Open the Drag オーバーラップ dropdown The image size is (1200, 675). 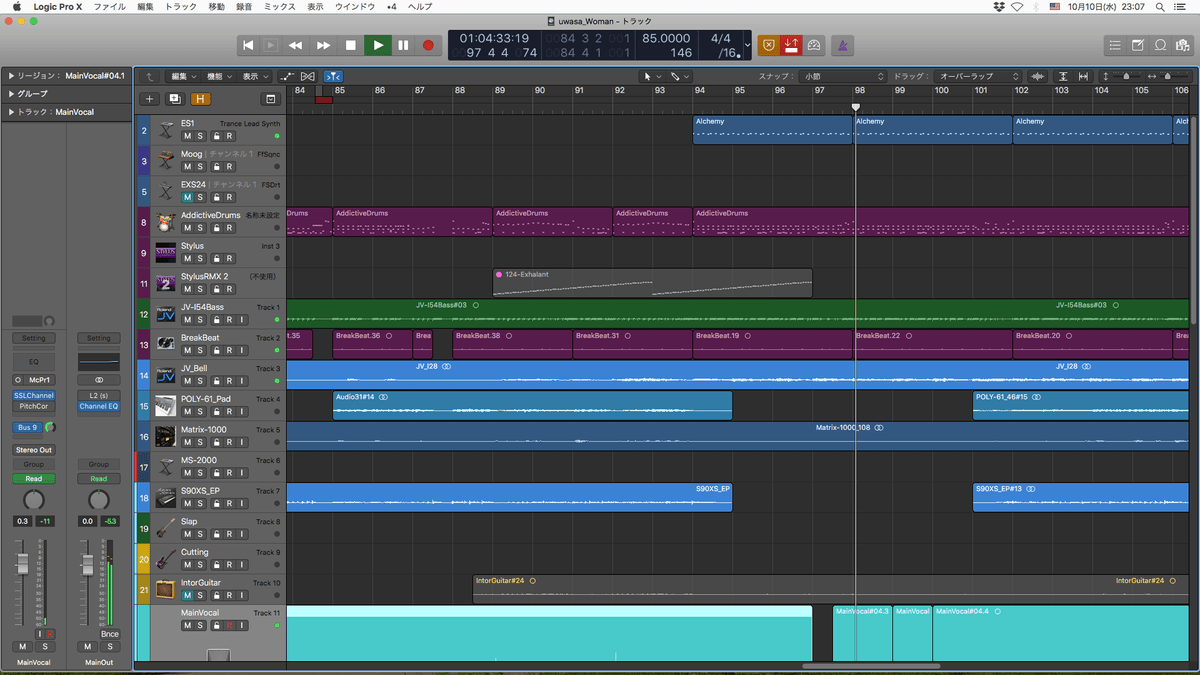coord(979,76)
